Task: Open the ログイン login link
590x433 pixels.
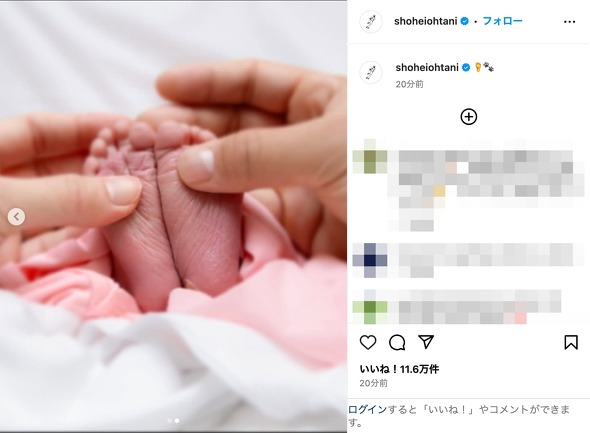Action: tap(367, 409)
